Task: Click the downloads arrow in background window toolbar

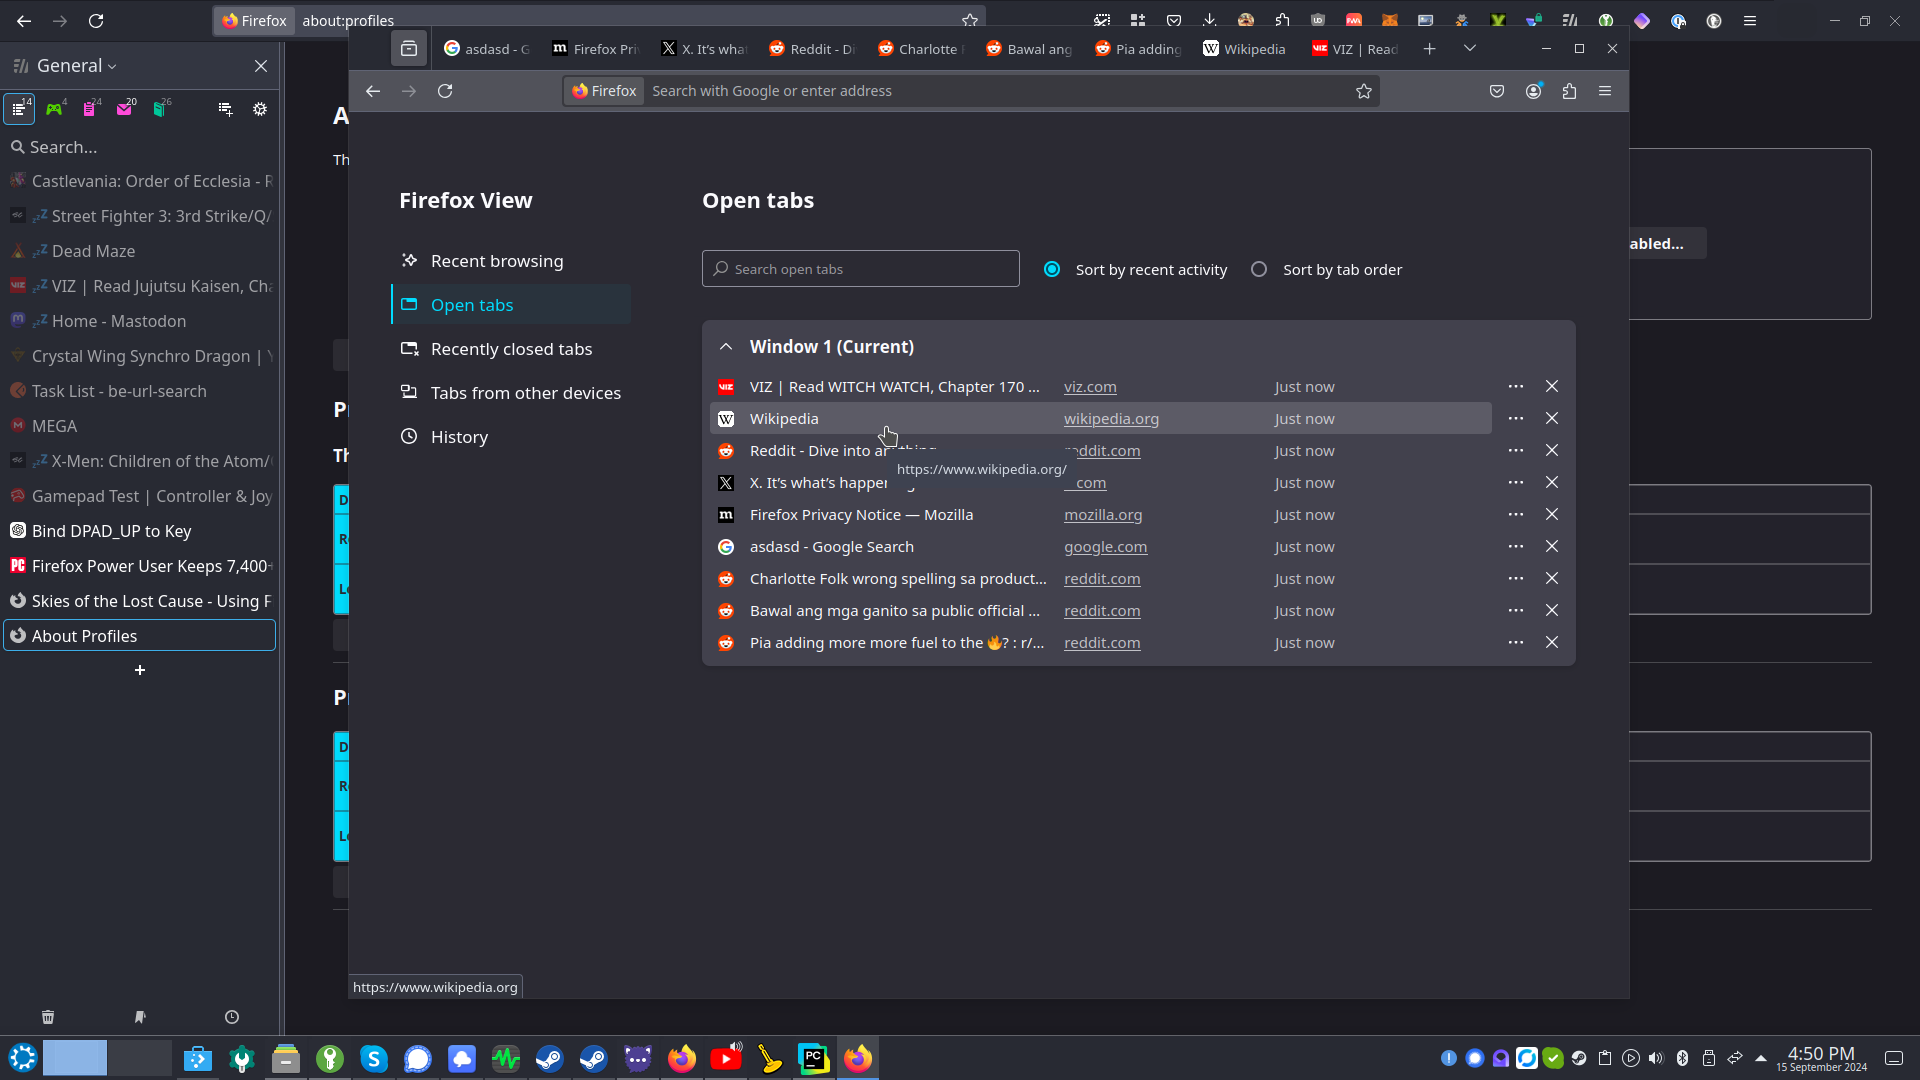Action: [1209, 20]
